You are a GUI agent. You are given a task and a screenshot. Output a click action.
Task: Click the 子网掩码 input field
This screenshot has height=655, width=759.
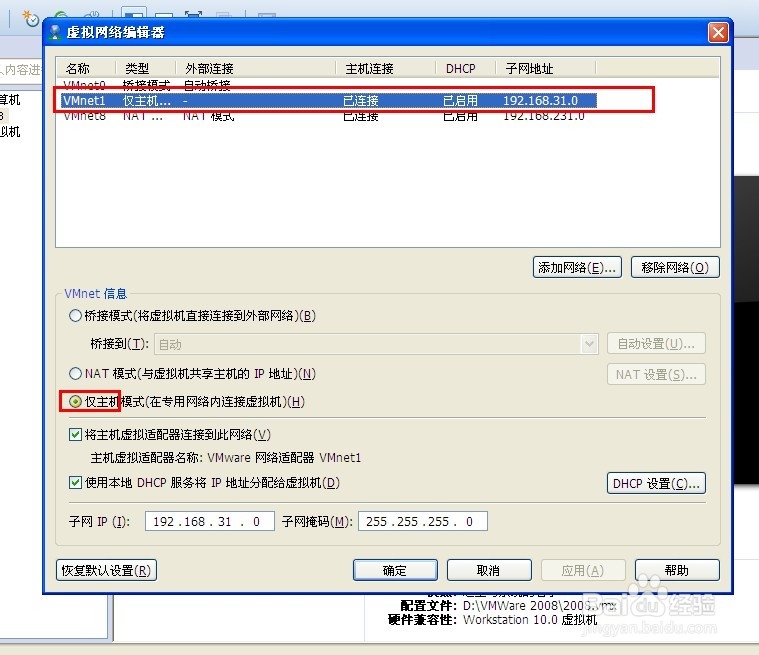pyautogui.click(x=423, y=521)
